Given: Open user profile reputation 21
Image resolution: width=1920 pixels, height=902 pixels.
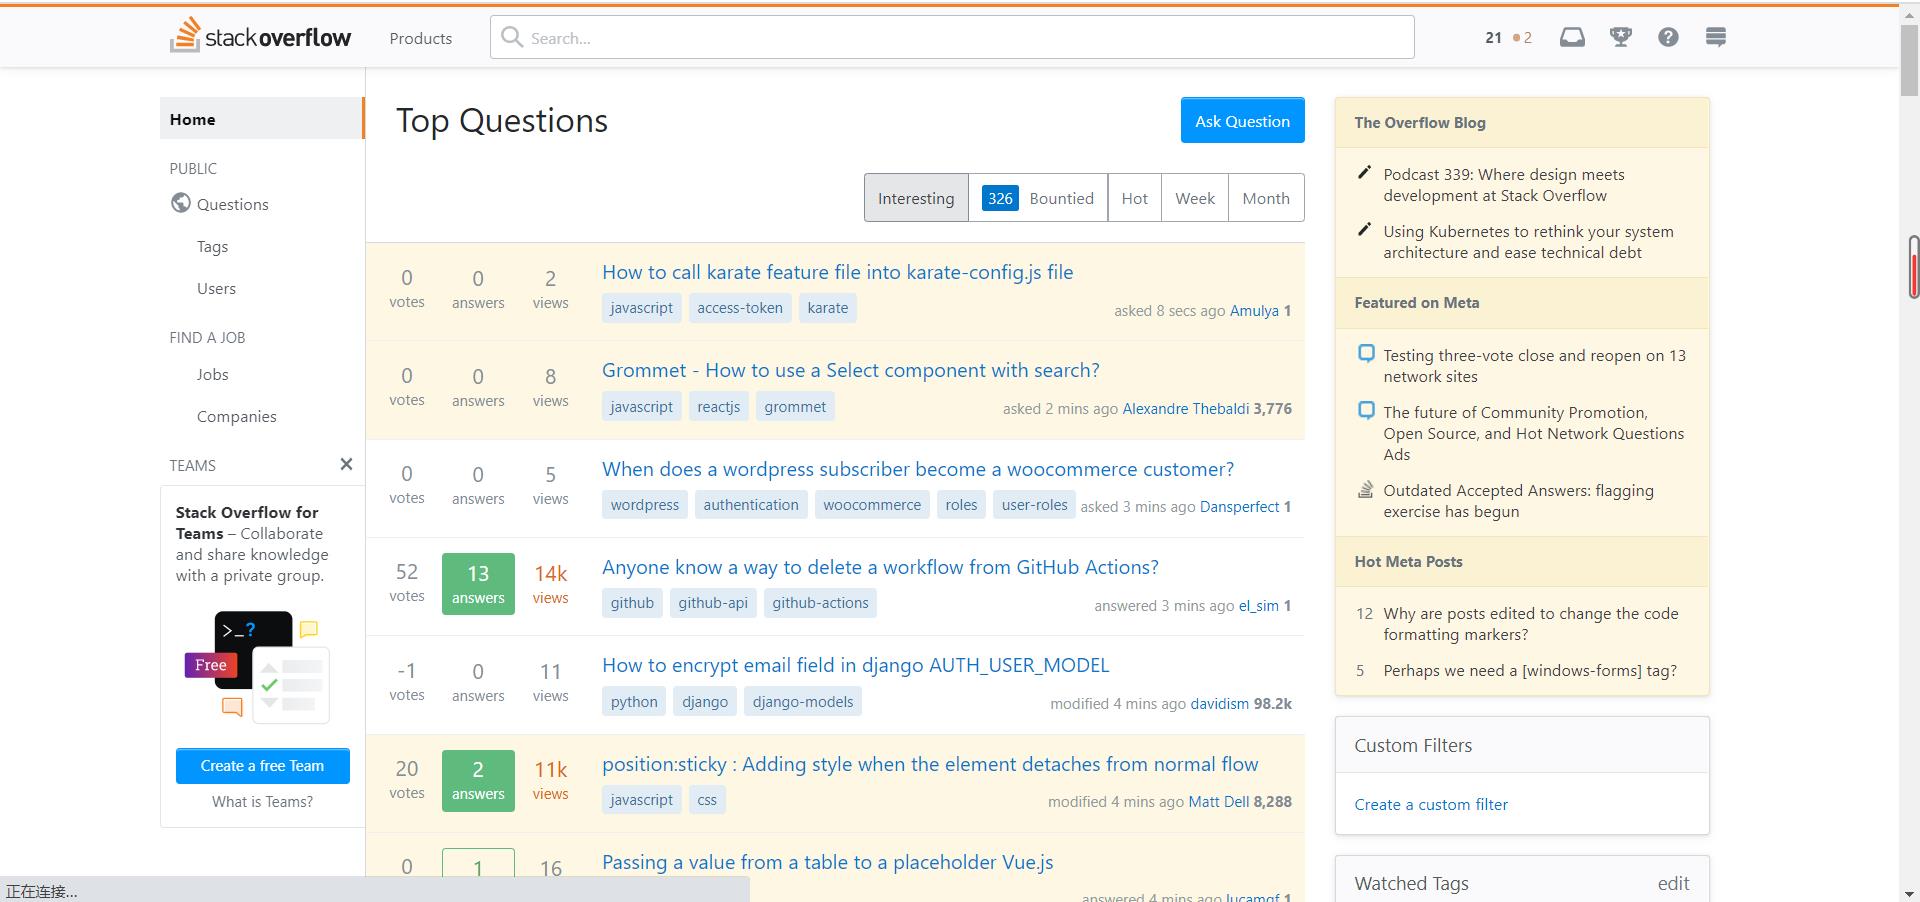Looking at the screenshot, I should pyautogui.click(x=1493, y=37).
